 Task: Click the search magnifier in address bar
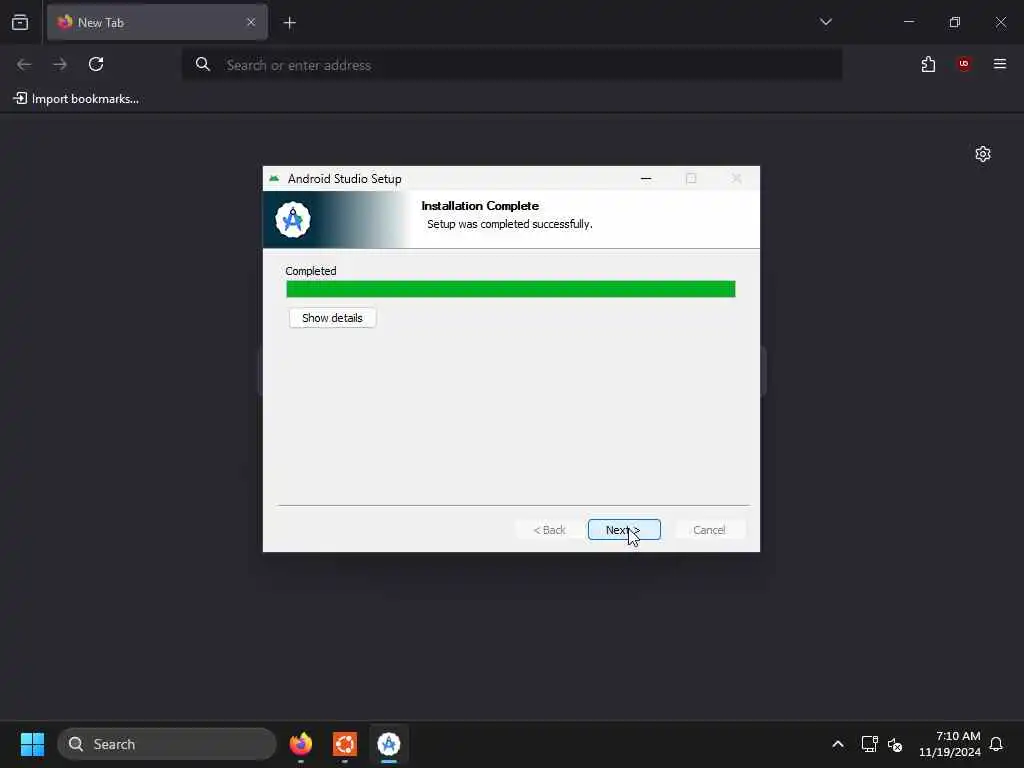[203, 64]
